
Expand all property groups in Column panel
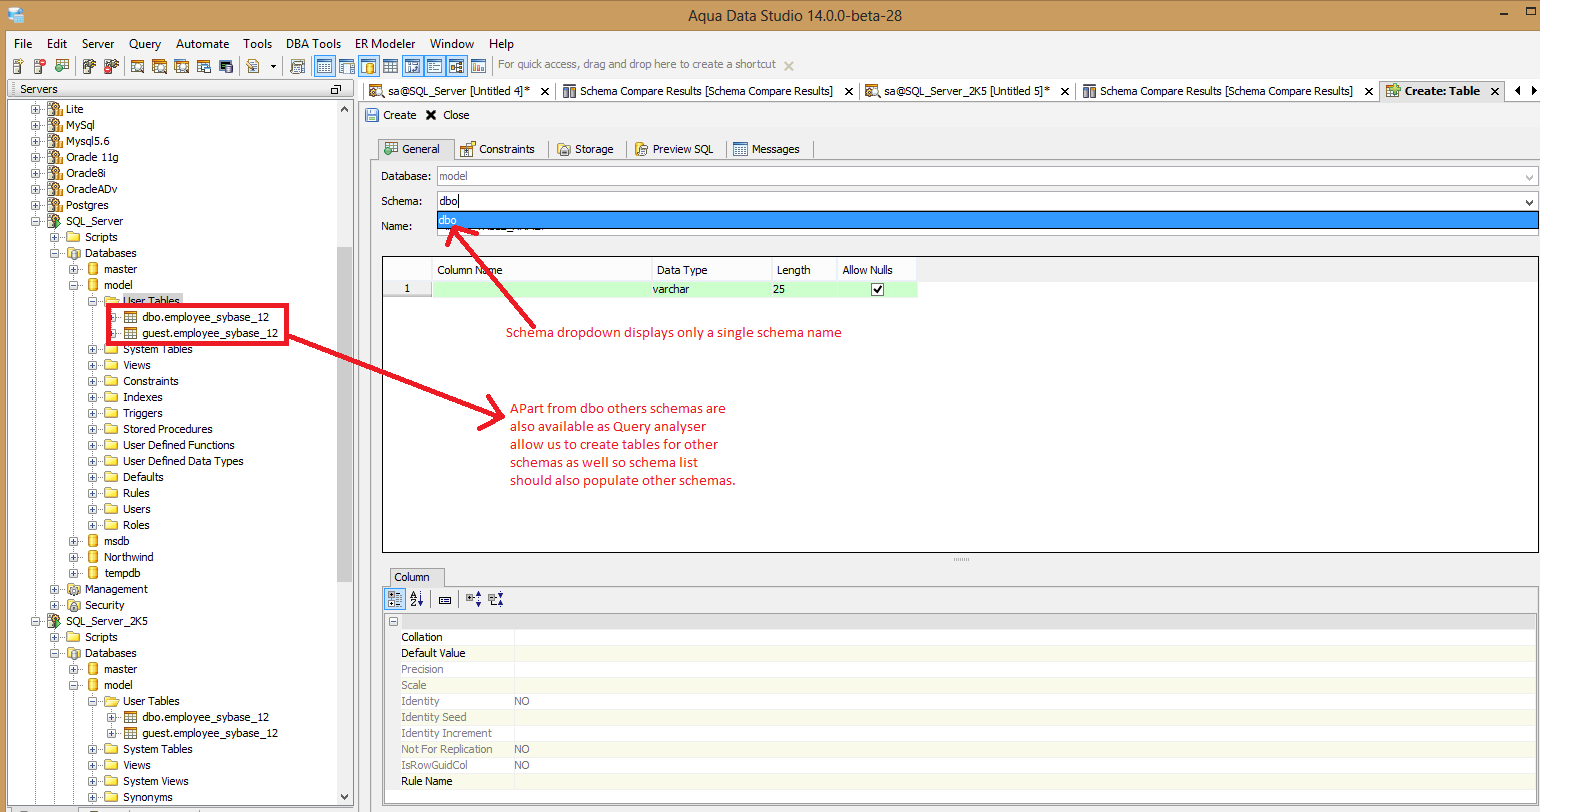[474, 599]
